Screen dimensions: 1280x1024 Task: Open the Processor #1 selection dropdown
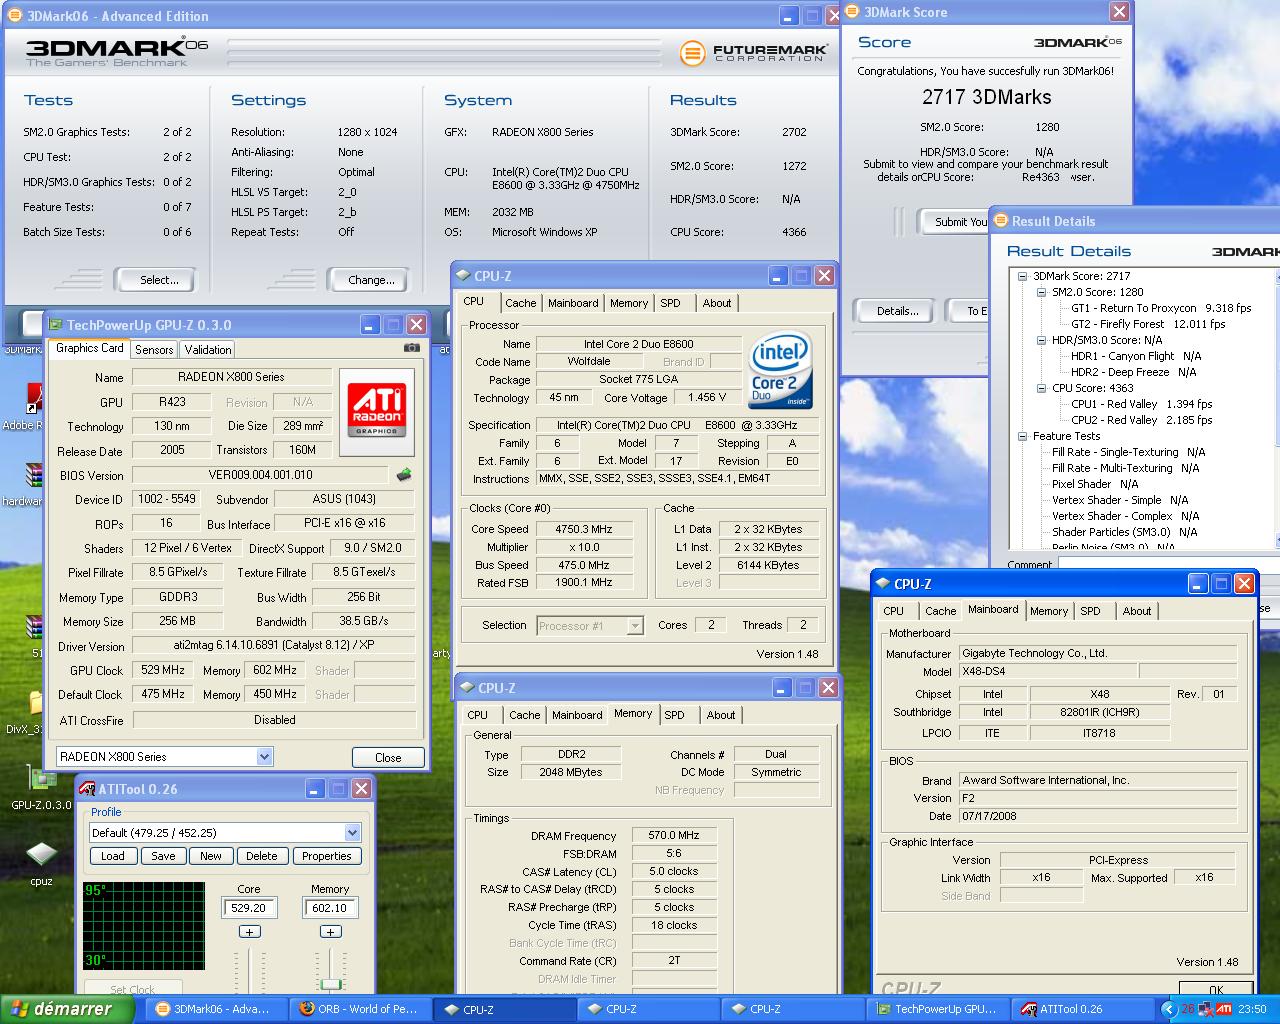point(635,626)
